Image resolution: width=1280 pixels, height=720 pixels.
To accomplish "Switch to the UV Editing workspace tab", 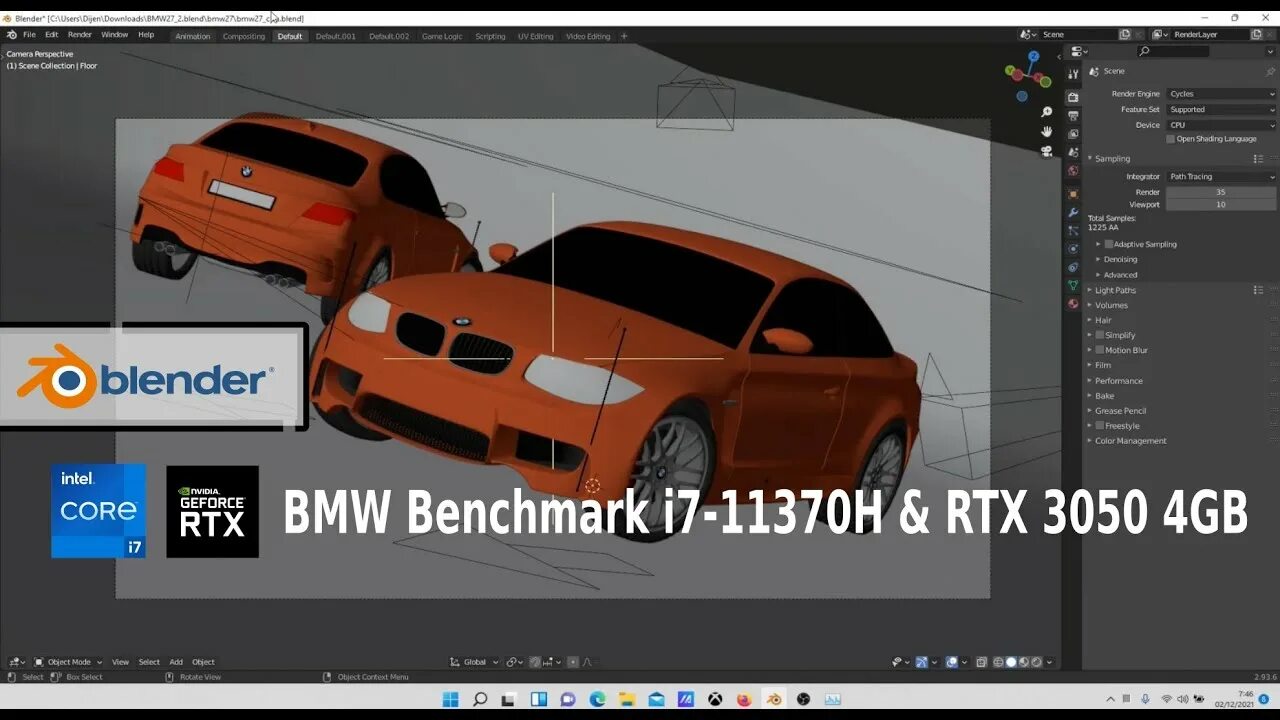I will 535,36.
